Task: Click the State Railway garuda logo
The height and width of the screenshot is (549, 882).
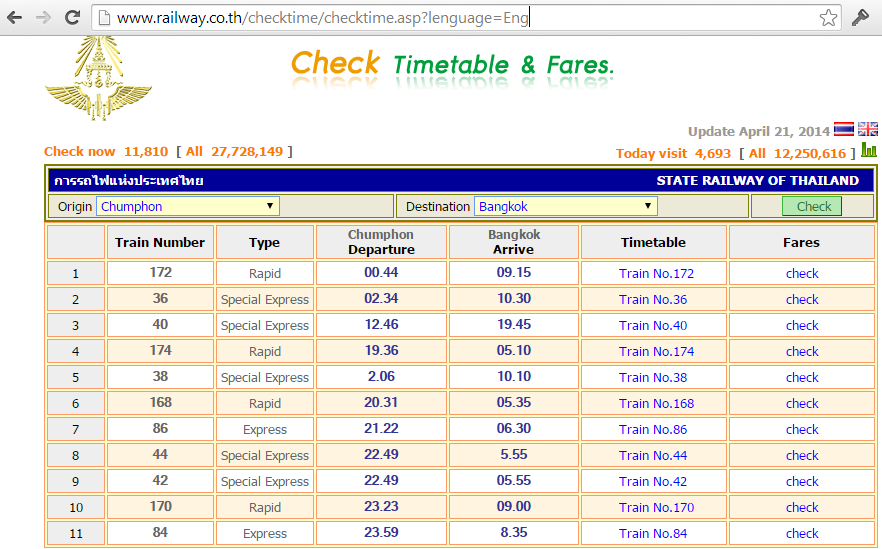Action: (x=99, y=78)
